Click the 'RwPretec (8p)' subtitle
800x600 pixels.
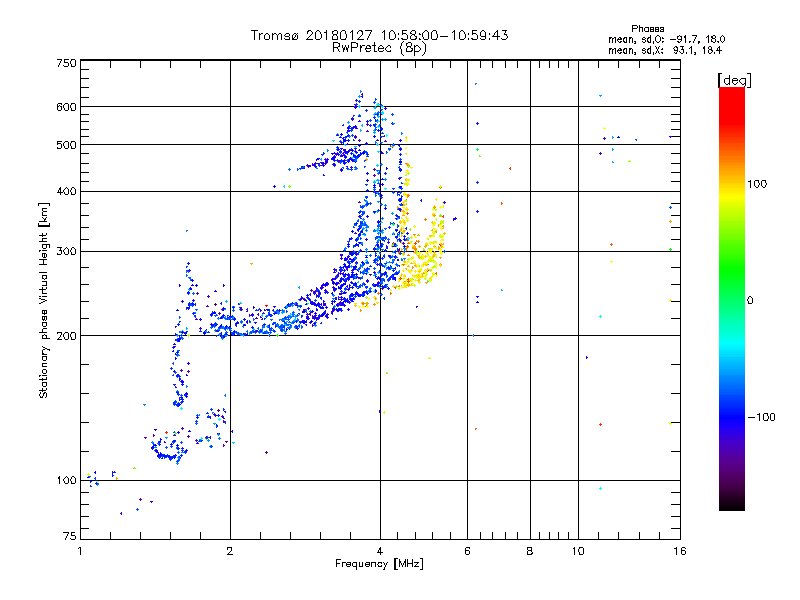pyautogui.click(x=379, y=48)
